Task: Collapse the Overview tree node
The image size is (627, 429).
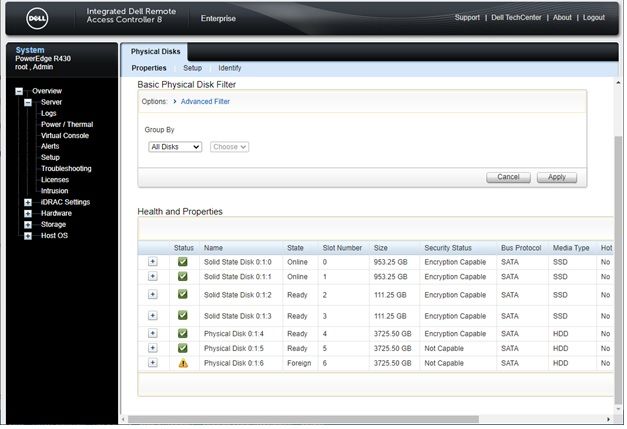Action: pyautogui.click(x=19, y=92)
